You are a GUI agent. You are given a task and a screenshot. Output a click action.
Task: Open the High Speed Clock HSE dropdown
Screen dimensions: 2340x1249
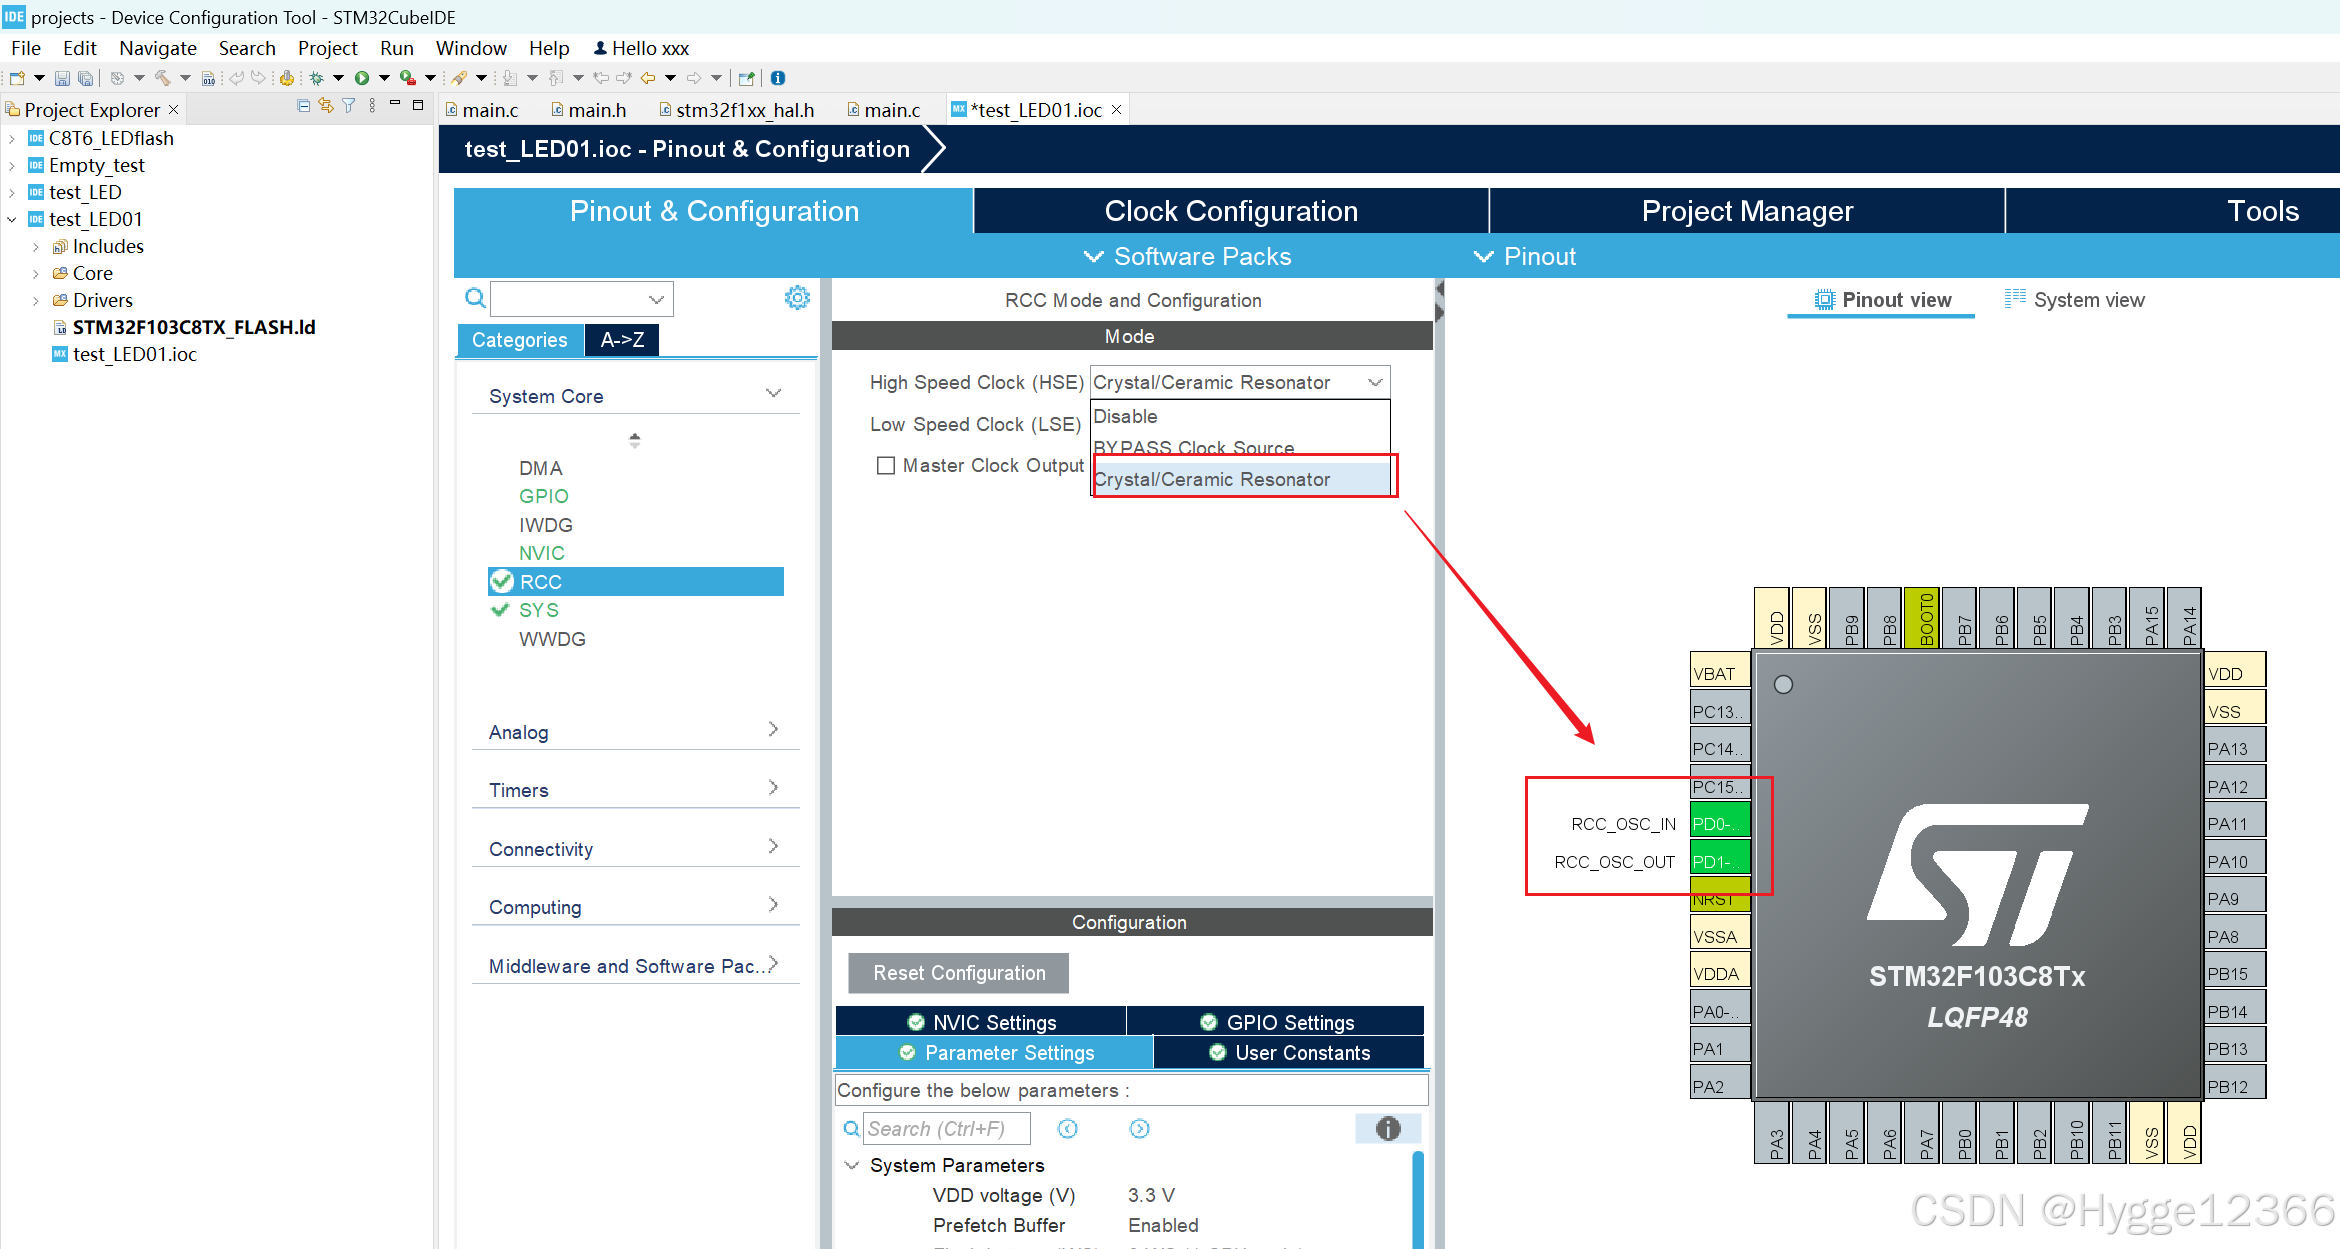click(1238, 382)
